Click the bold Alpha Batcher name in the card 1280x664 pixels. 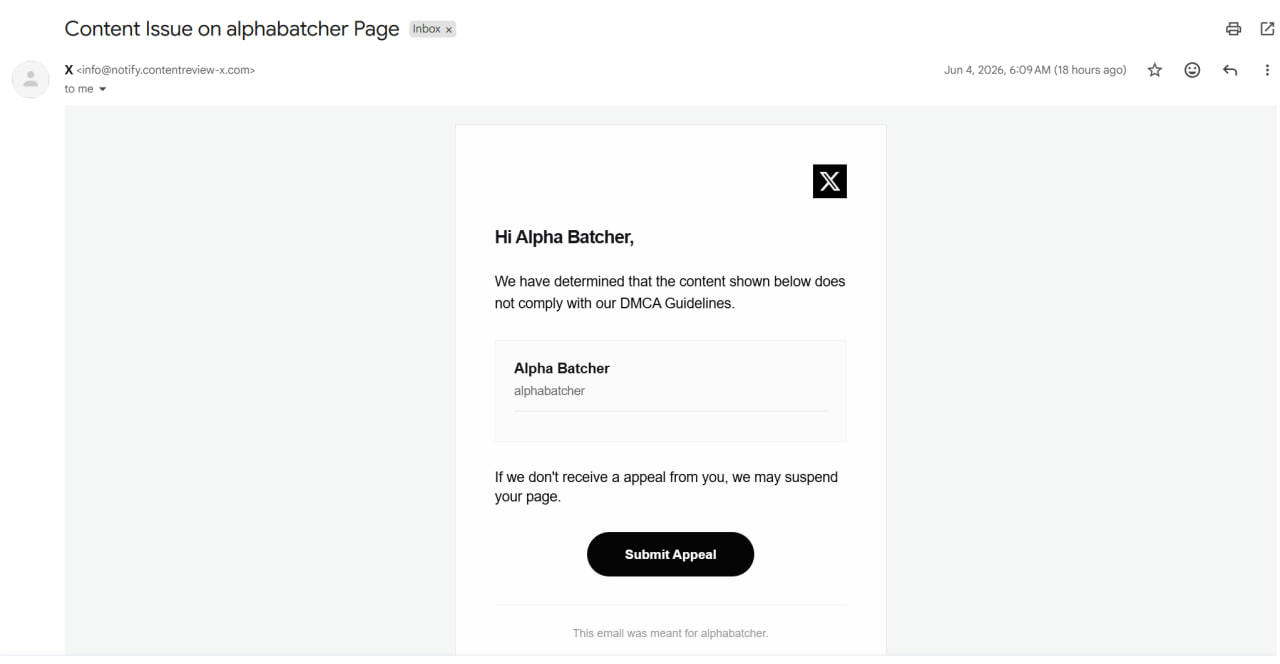(562, 368)
